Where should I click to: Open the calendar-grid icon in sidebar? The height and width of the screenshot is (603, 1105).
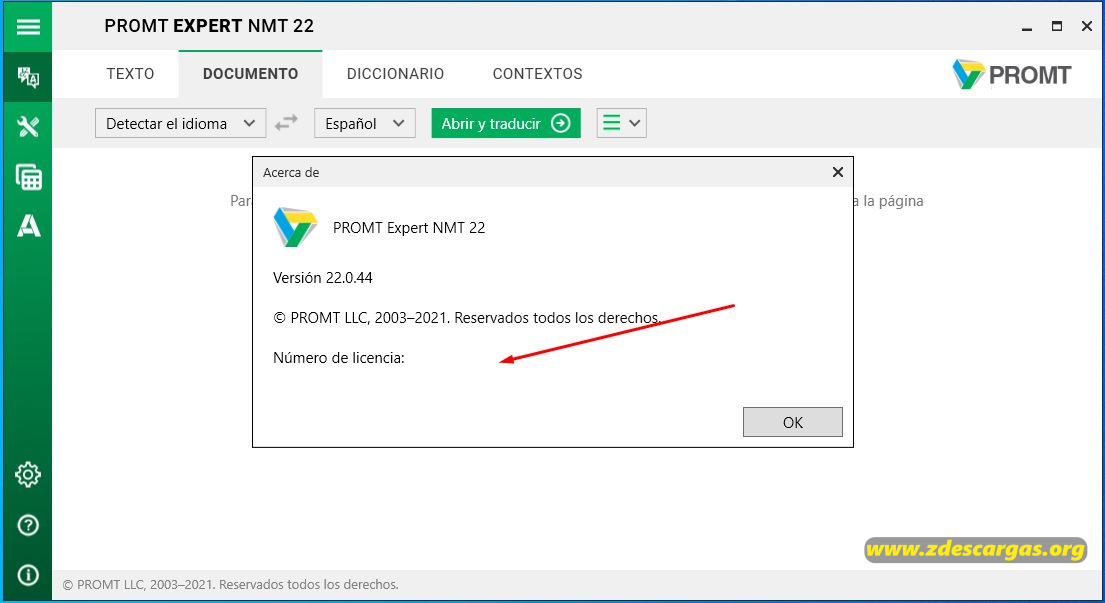point(28,177)
